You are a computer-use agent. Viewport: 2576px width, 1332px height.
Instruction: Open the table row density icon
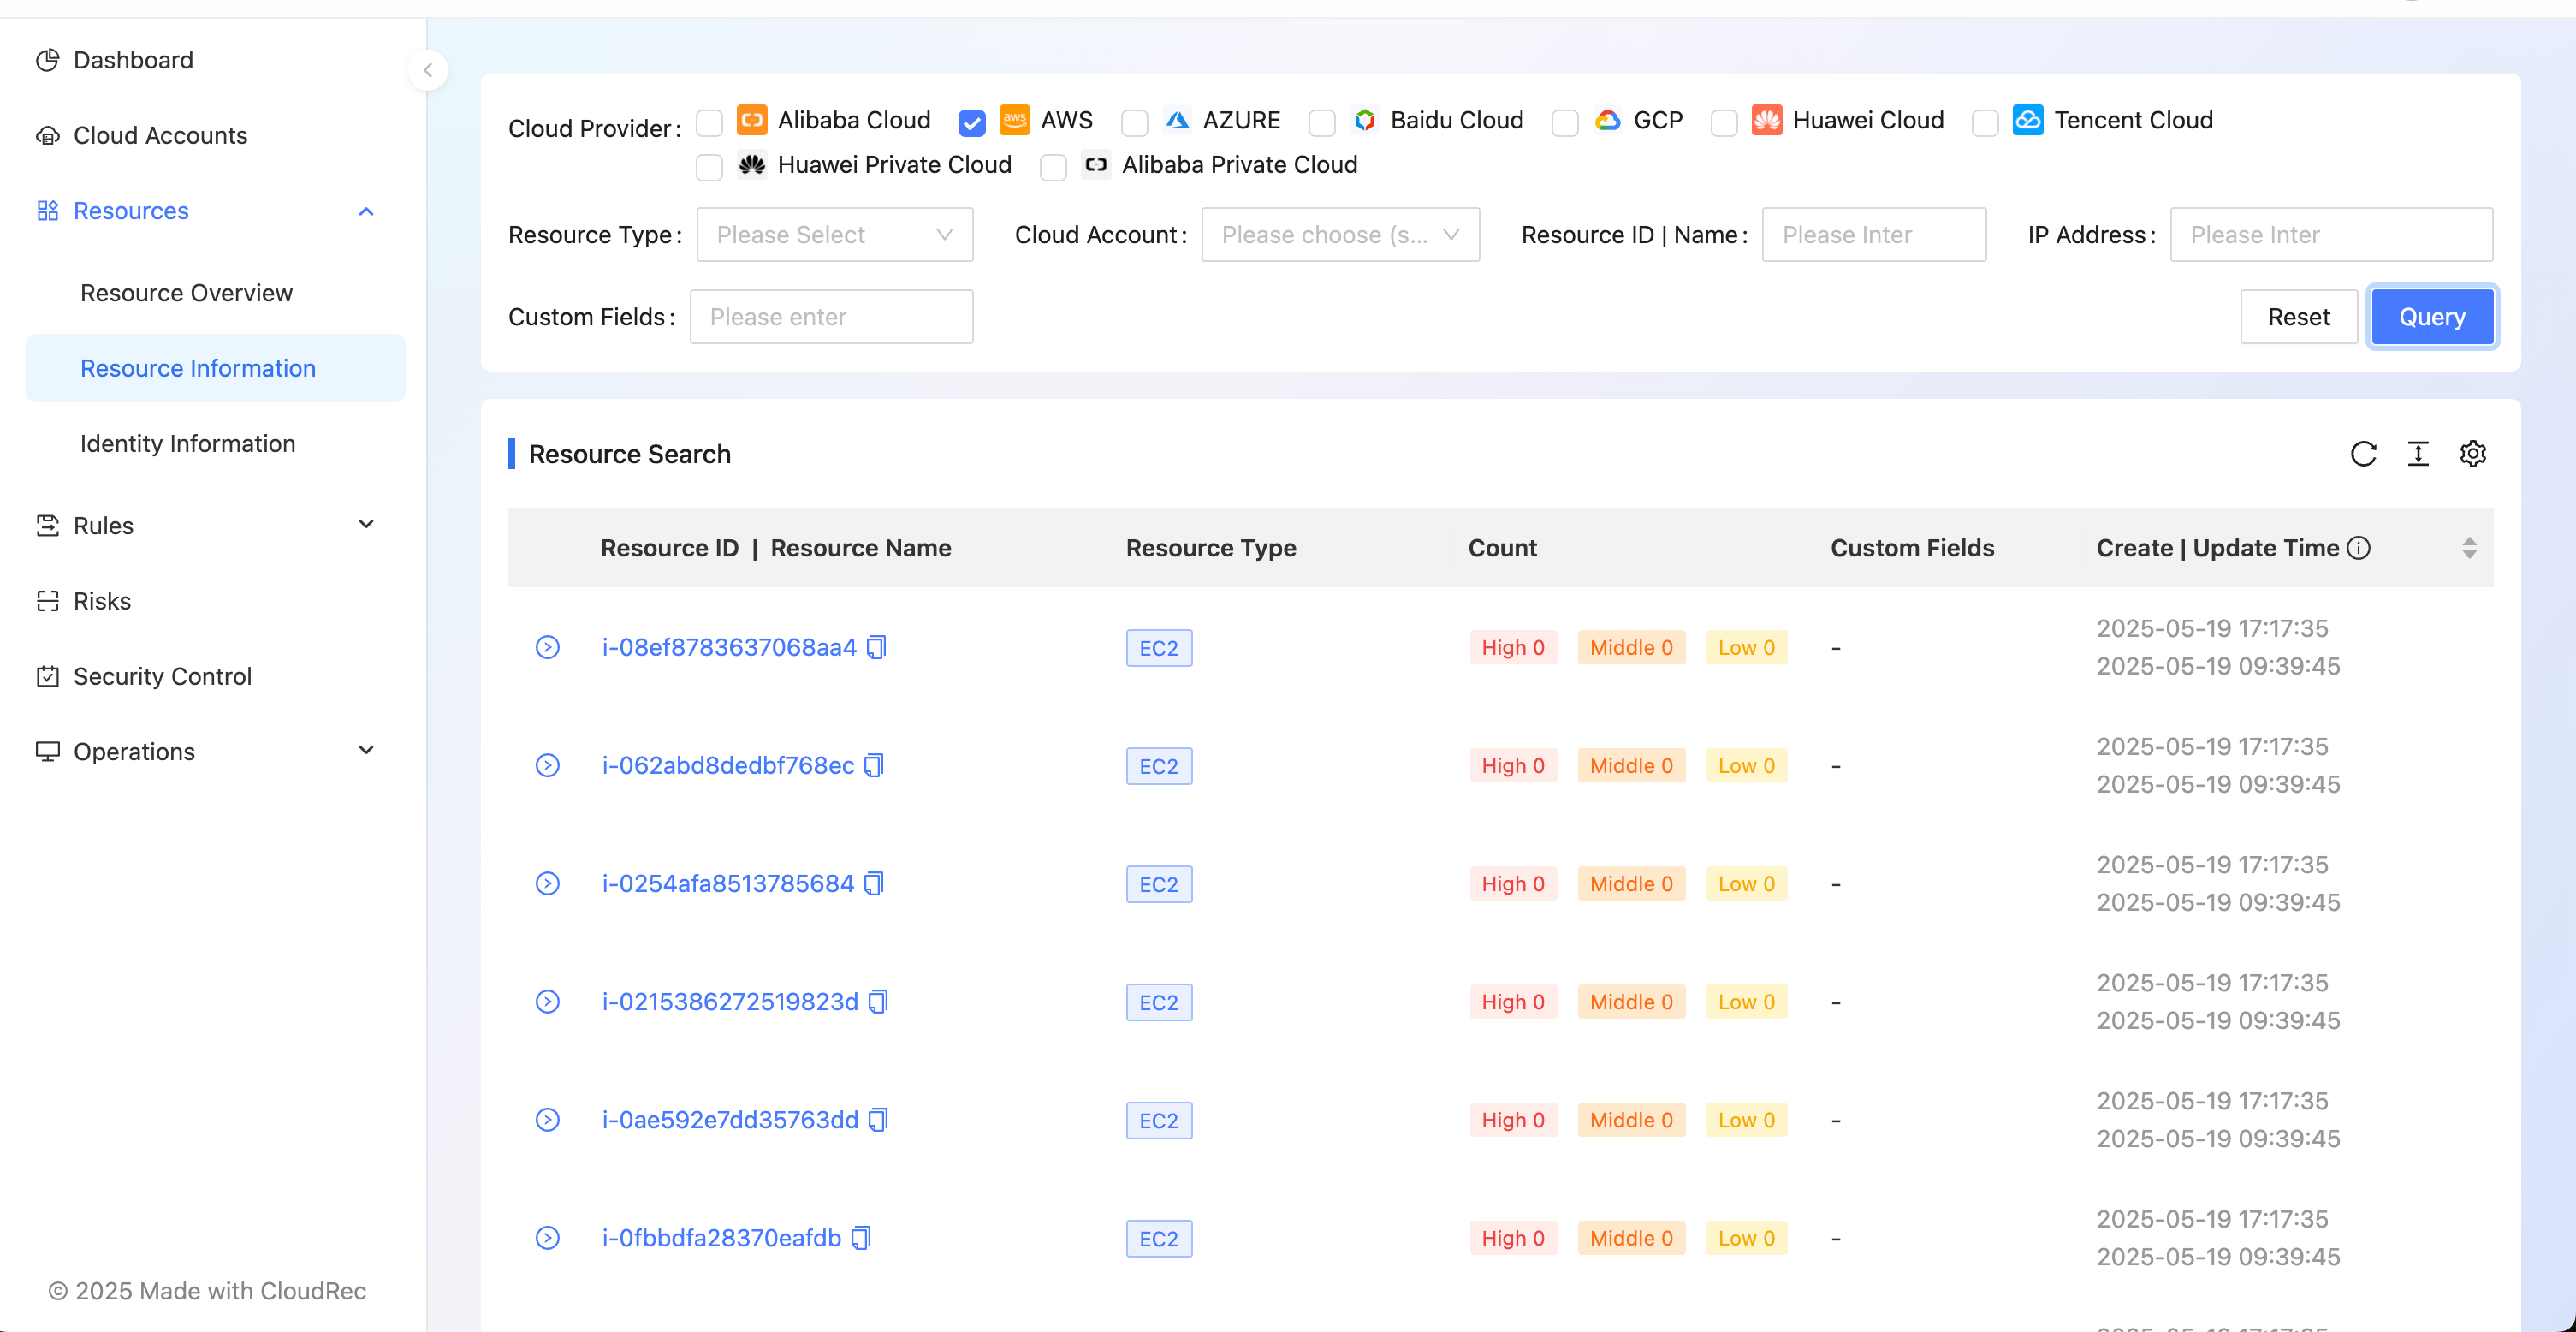[2418, 454]
